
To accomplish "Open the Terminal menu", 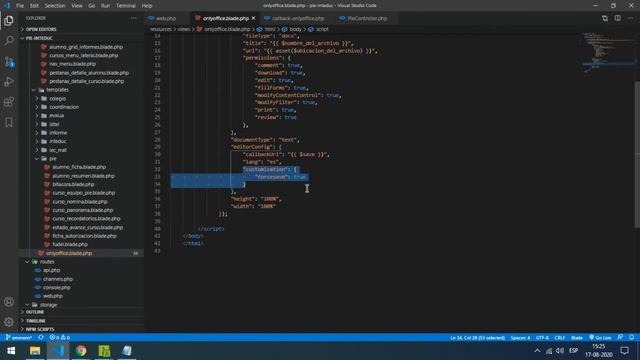I will tap(126, 6).
